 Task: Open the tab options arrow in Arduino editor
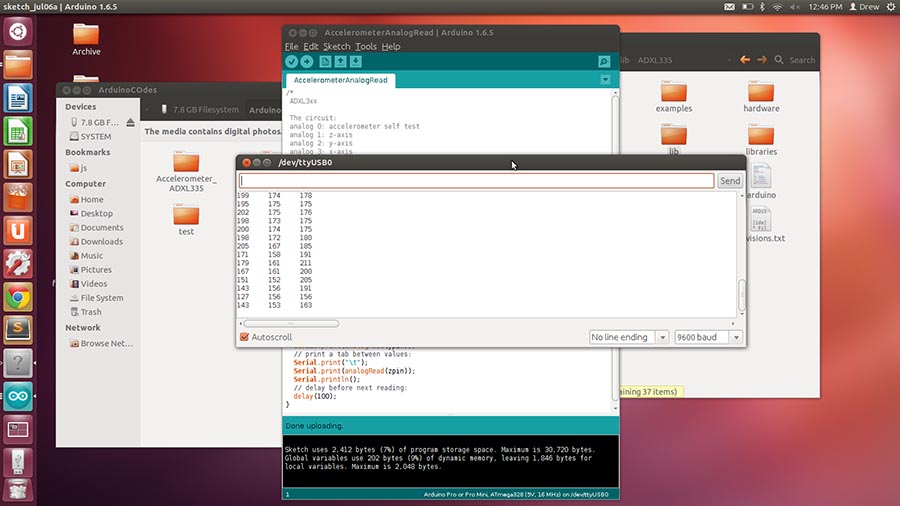point(606,80)
